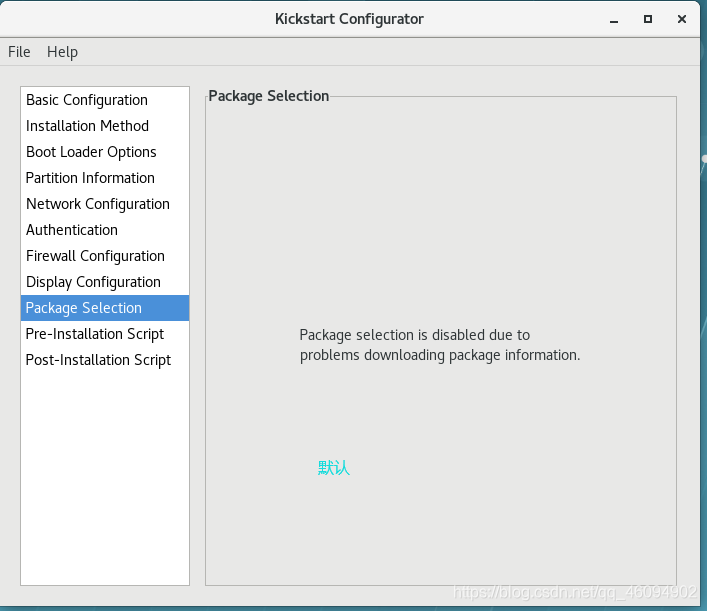Image resolution: width=707 pixels, height=611 pixels.
Task: Select Partition Information entry
Action: click(x=105, y=178)
